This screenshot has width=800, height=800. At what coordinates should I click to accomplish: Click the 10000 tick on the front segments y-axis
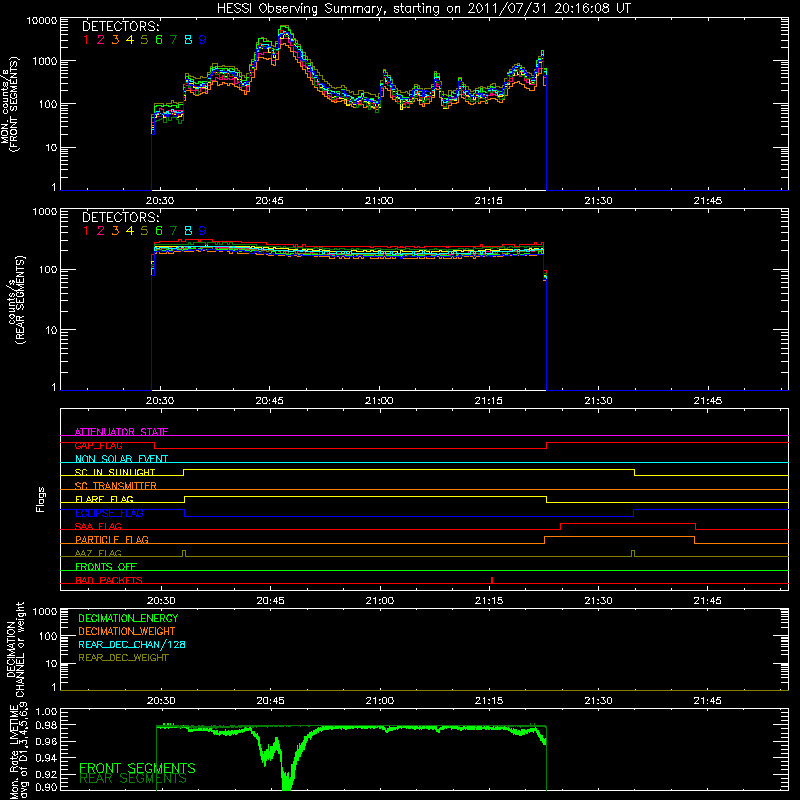(42, 20)
